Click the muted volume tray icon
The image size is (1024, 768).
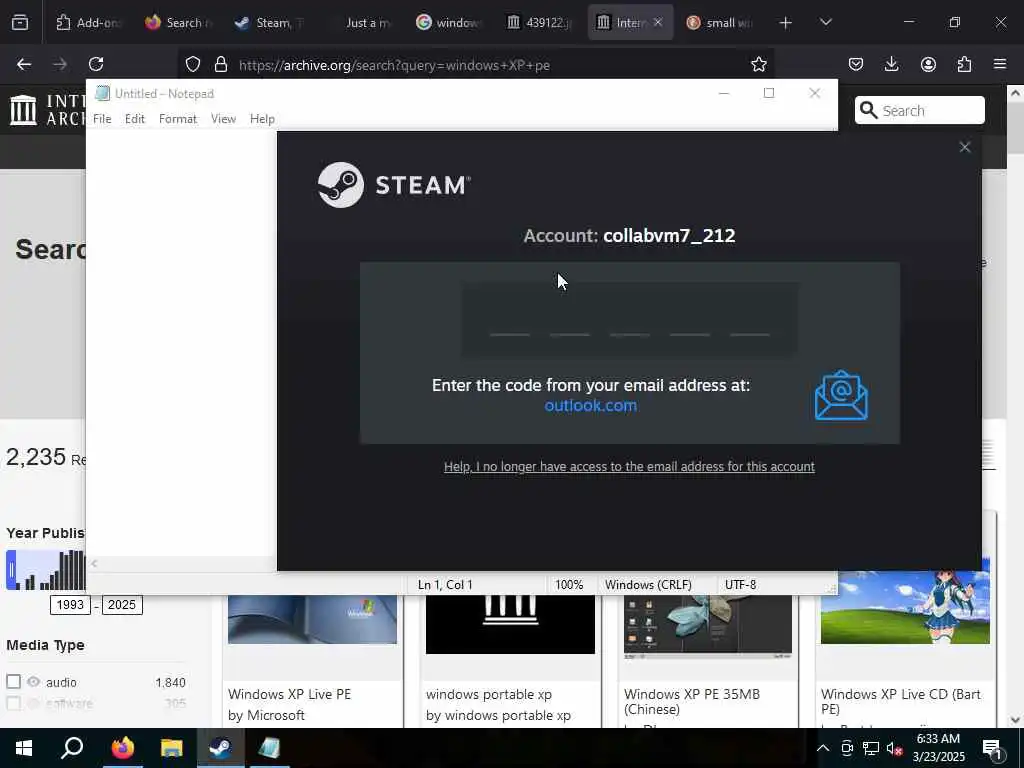894,748
